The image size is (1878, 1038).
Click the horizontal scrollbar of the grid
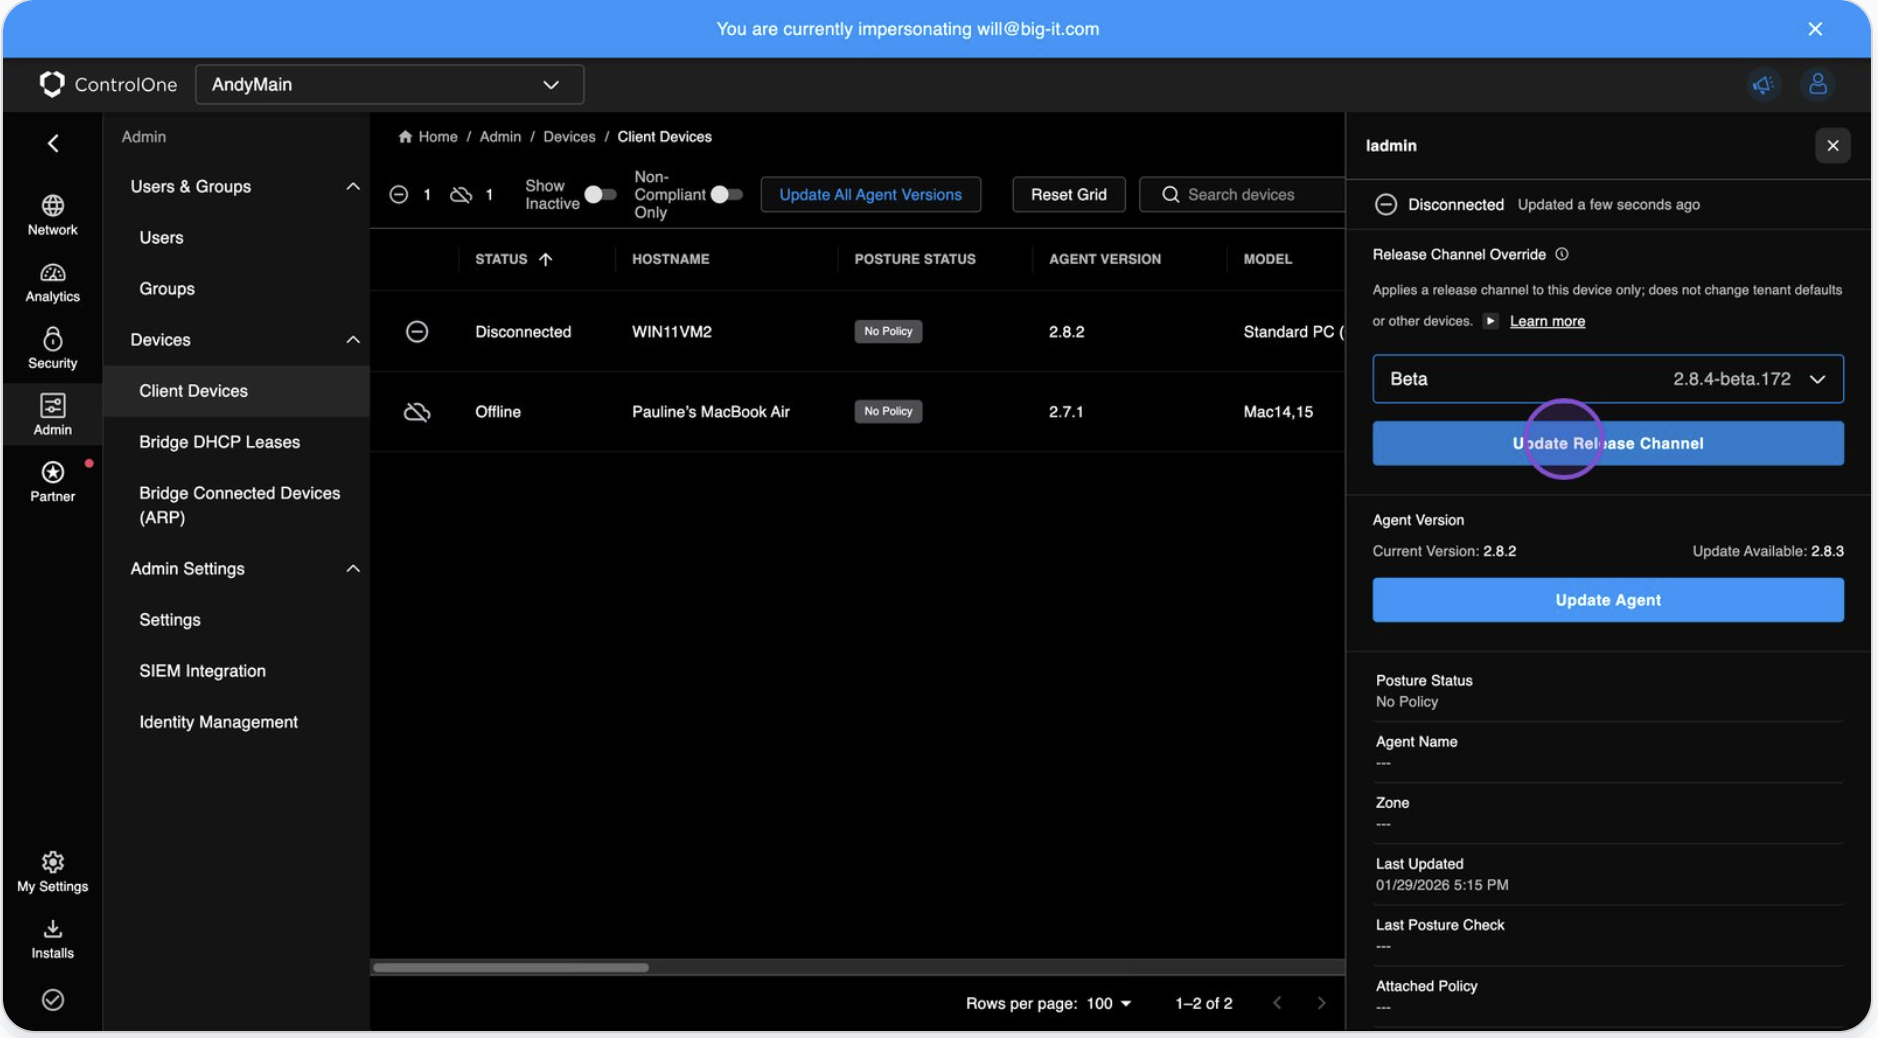click(x=511, y=967)
